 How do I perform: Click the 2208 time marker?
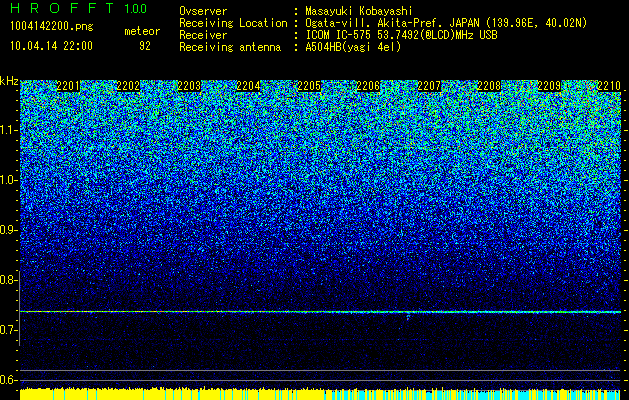tap(489, 85)
